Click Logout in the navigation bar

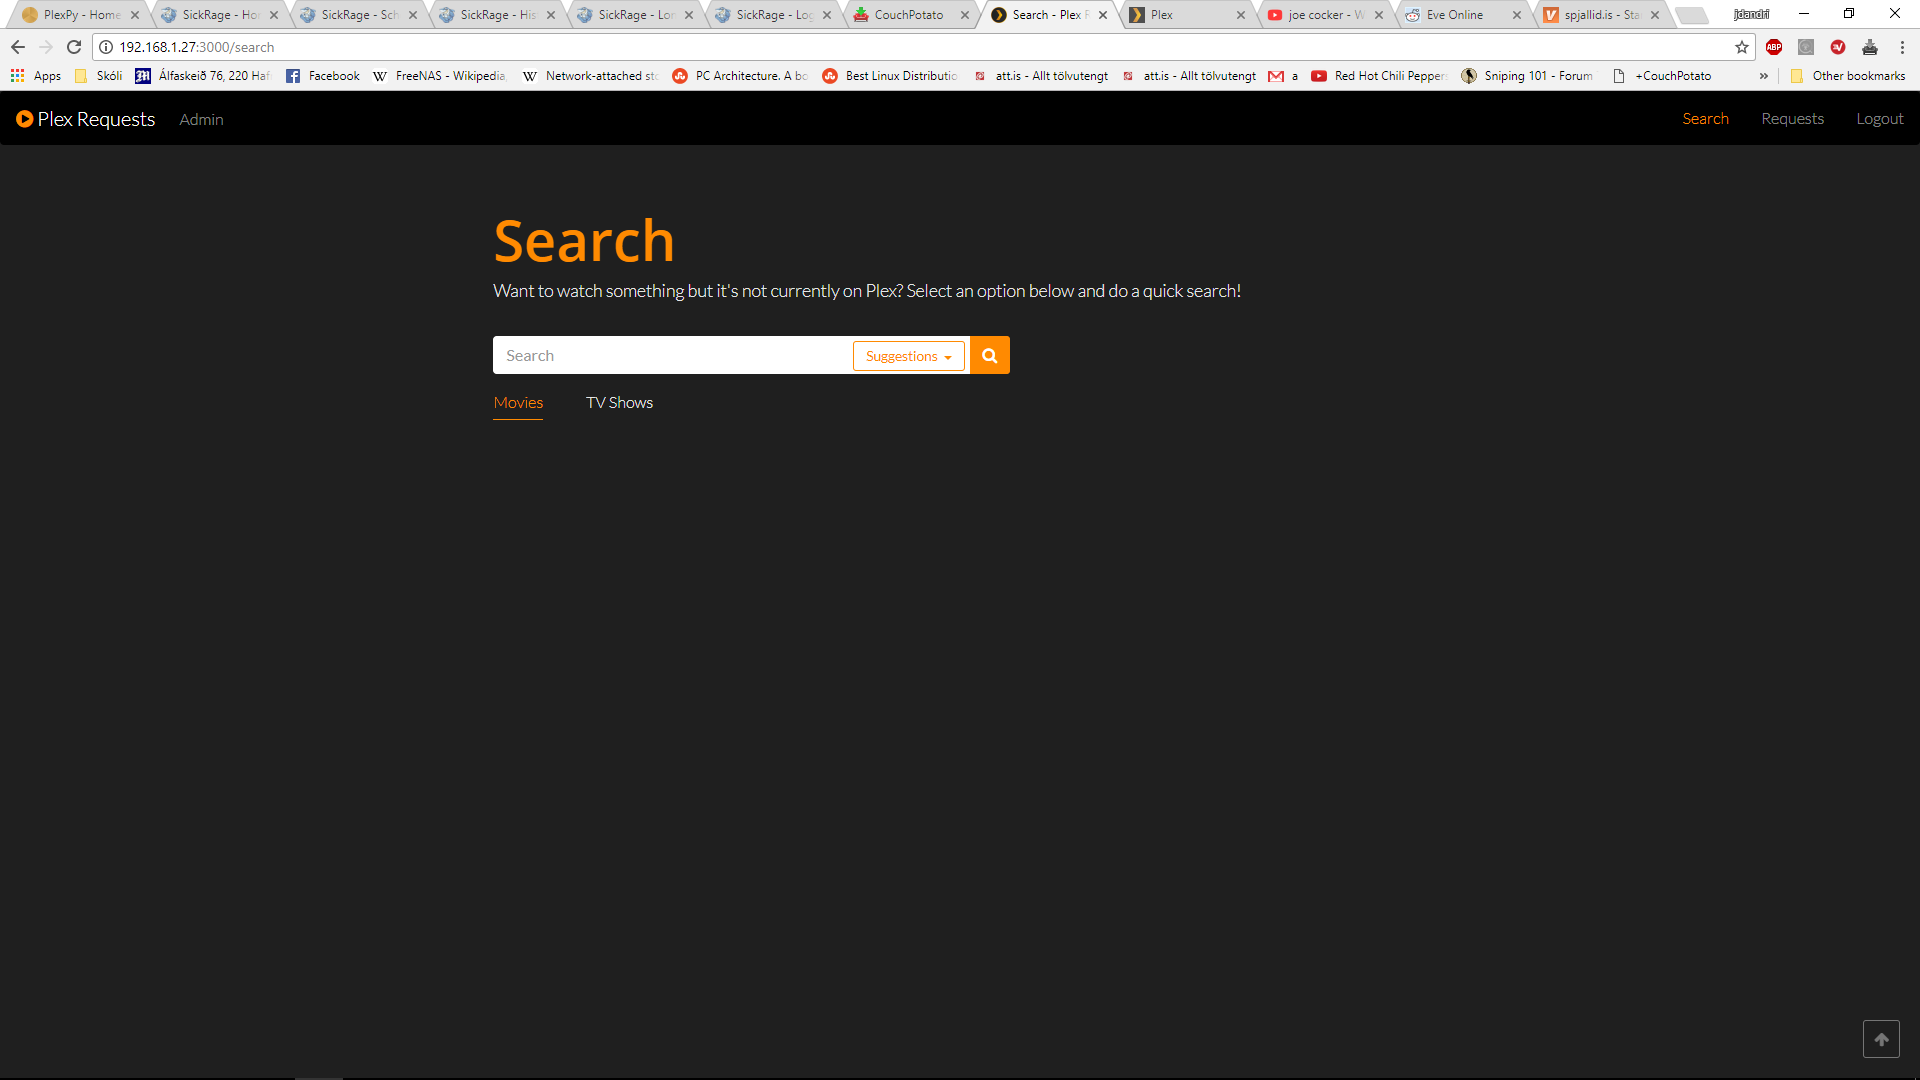click(x=1879, y=118)
